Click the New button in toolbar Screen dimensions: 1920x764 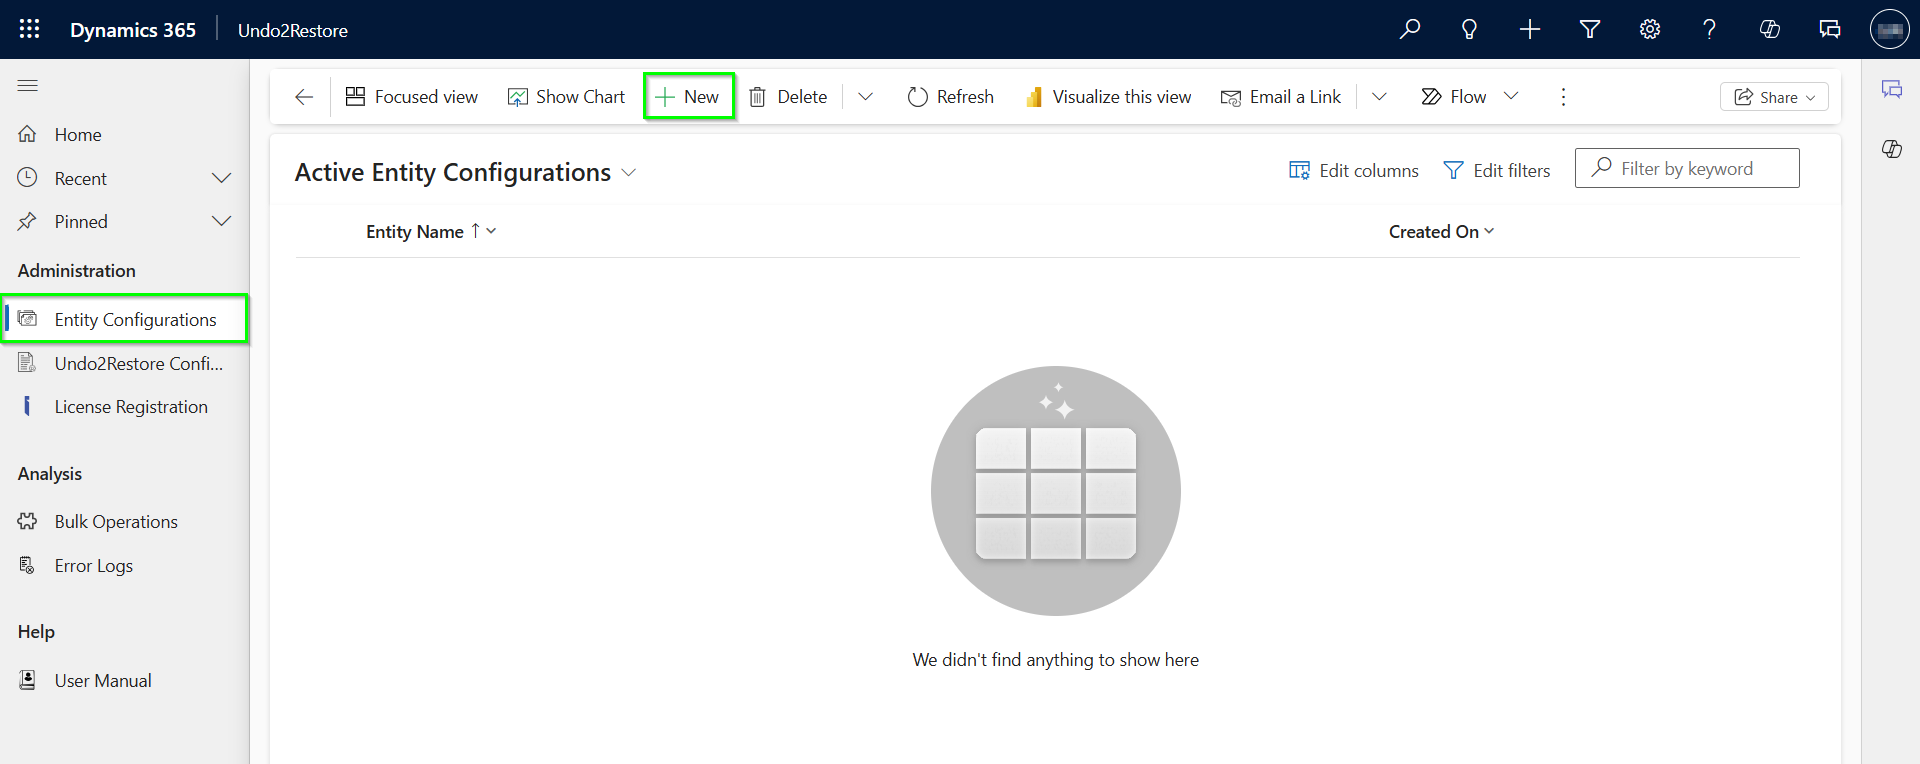(x=689, y=97)
